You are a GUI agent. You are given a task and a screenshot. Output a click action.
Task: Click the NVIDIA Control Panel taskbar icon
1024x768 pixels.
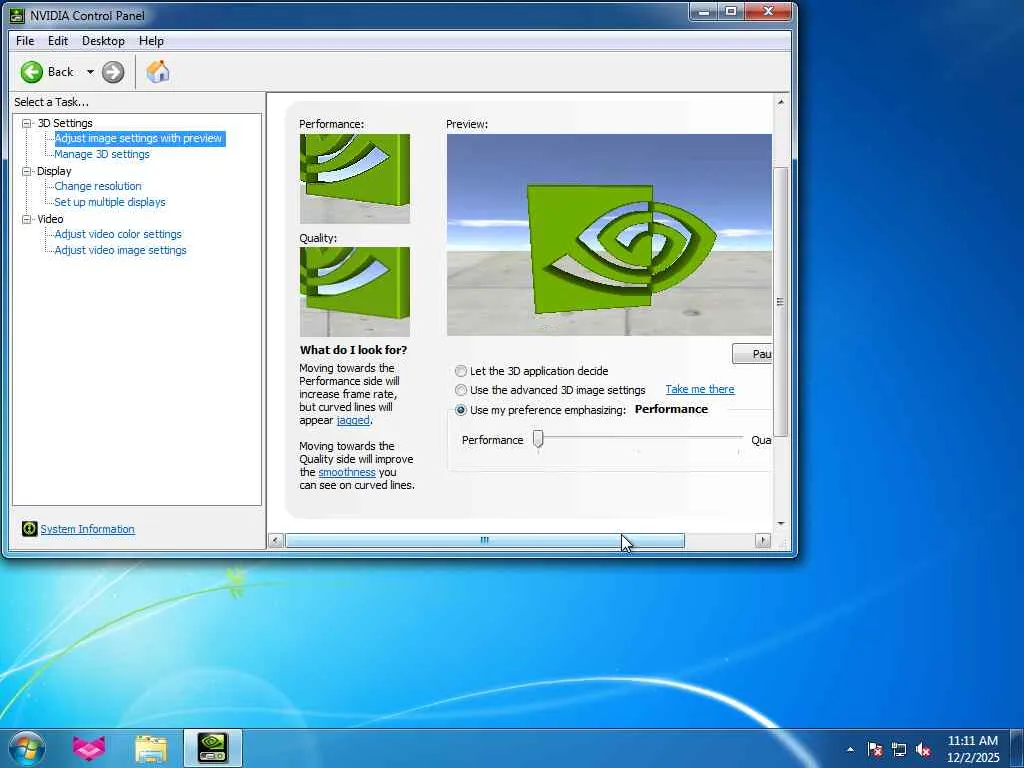point(213,748)
